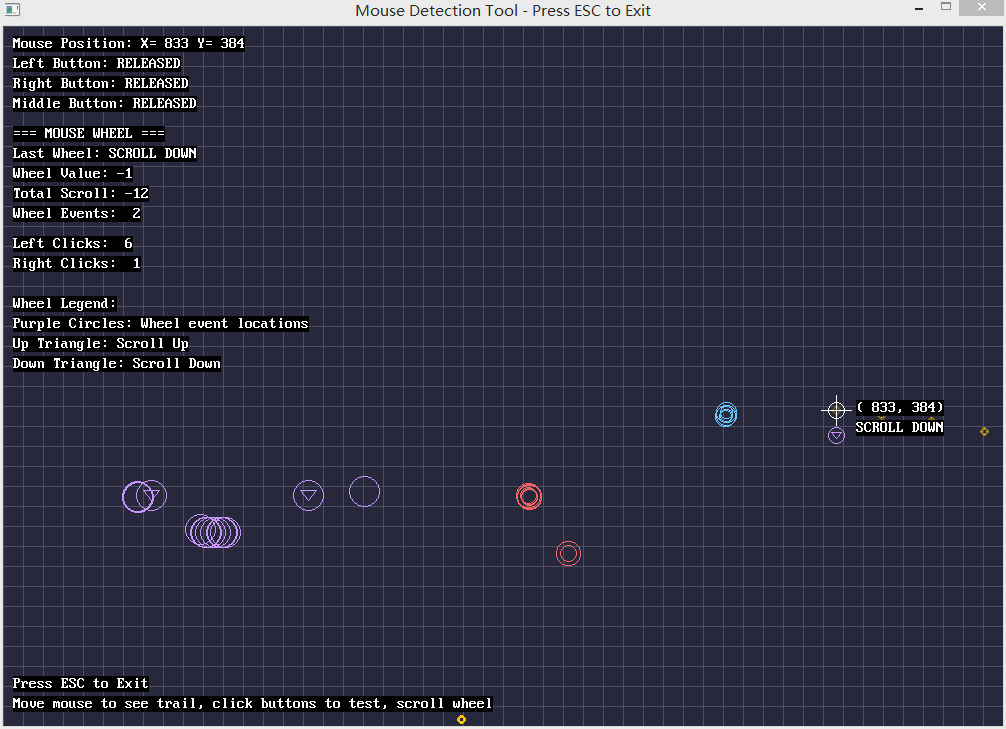Viewport: 1006px width, 729px height.
Task: Click the coordinate label next to crosshair
Action: [x=900, y=408]
